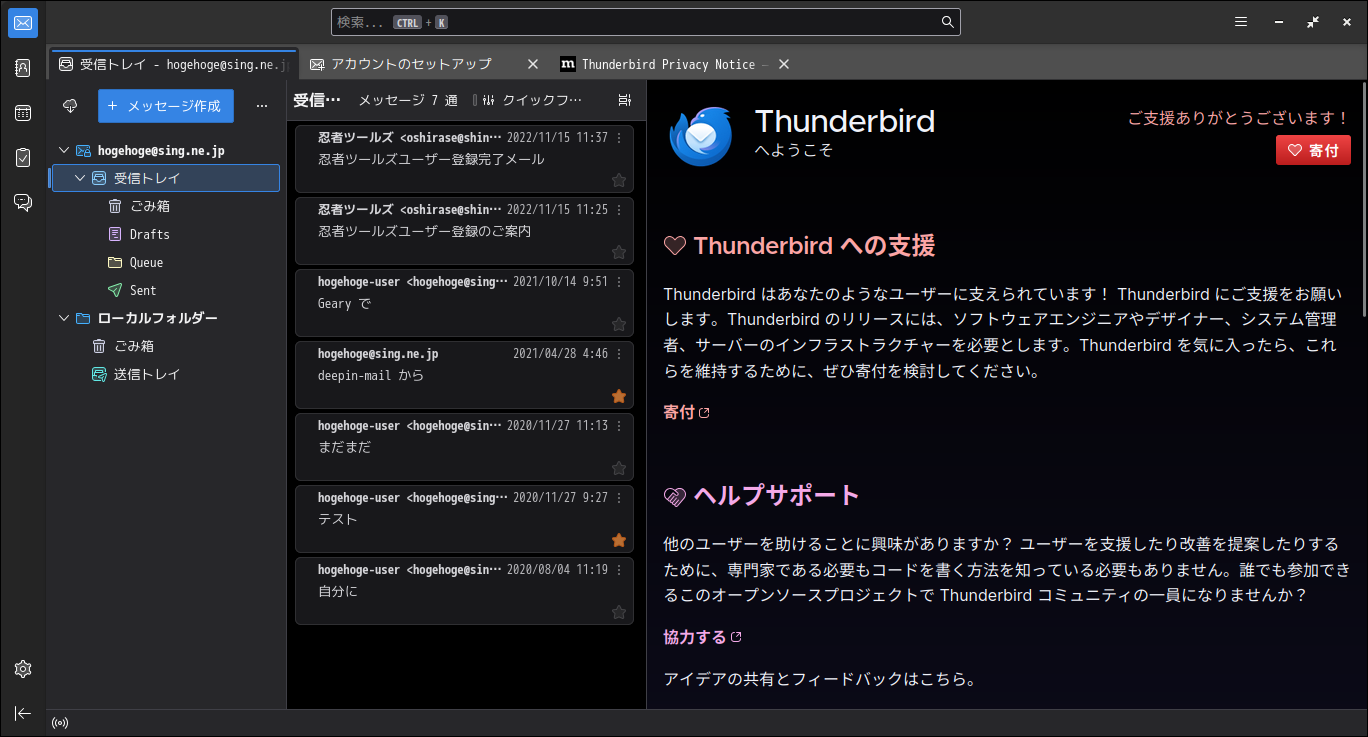Viewport: 1368px width, 737px height.
Task: Star the 忍者ツールズユーザー登録のご案内 message
Action: point(619,253)
